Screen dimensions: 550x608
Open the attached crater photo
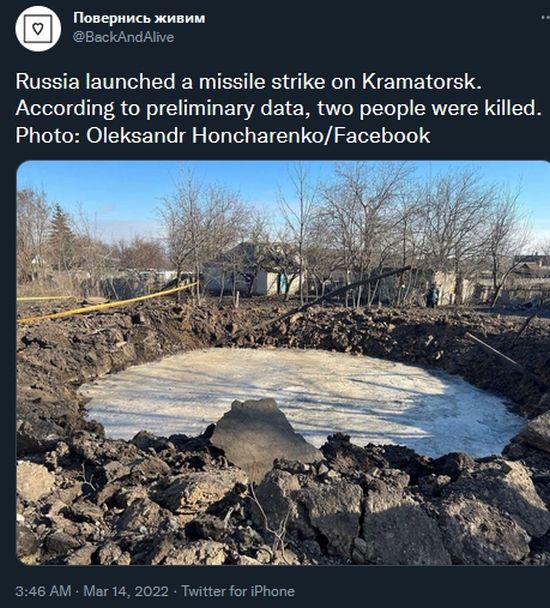pyautogui.click(x=283, y=363)
